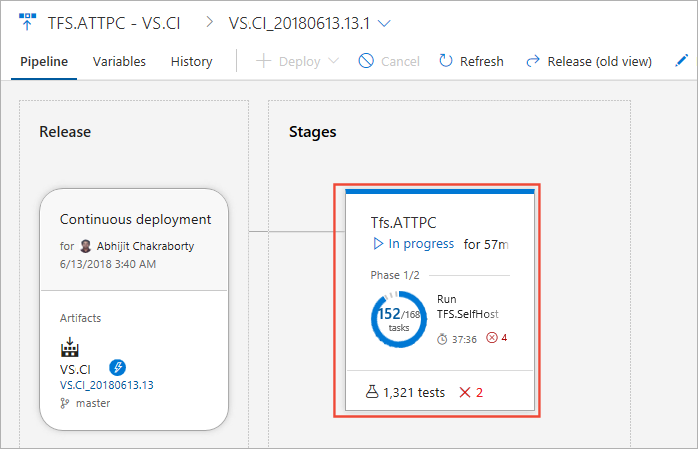This screenshot has width=698, height=449.
Task: Select the Pipeline tab
Action: (x=45, y=61)
